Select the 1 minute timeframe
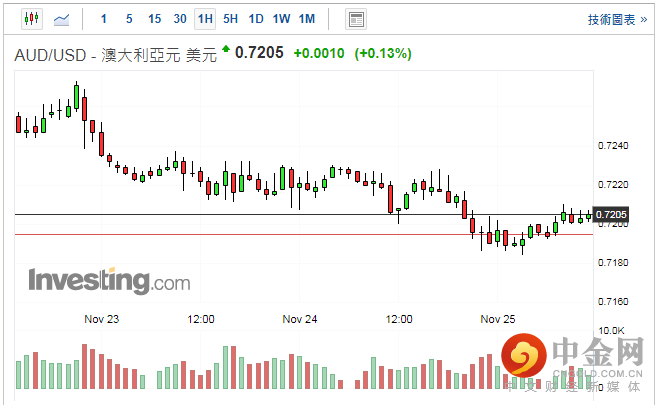Image resolution: width=658 pixels, height=405 pixels. (x=104, y=19)
